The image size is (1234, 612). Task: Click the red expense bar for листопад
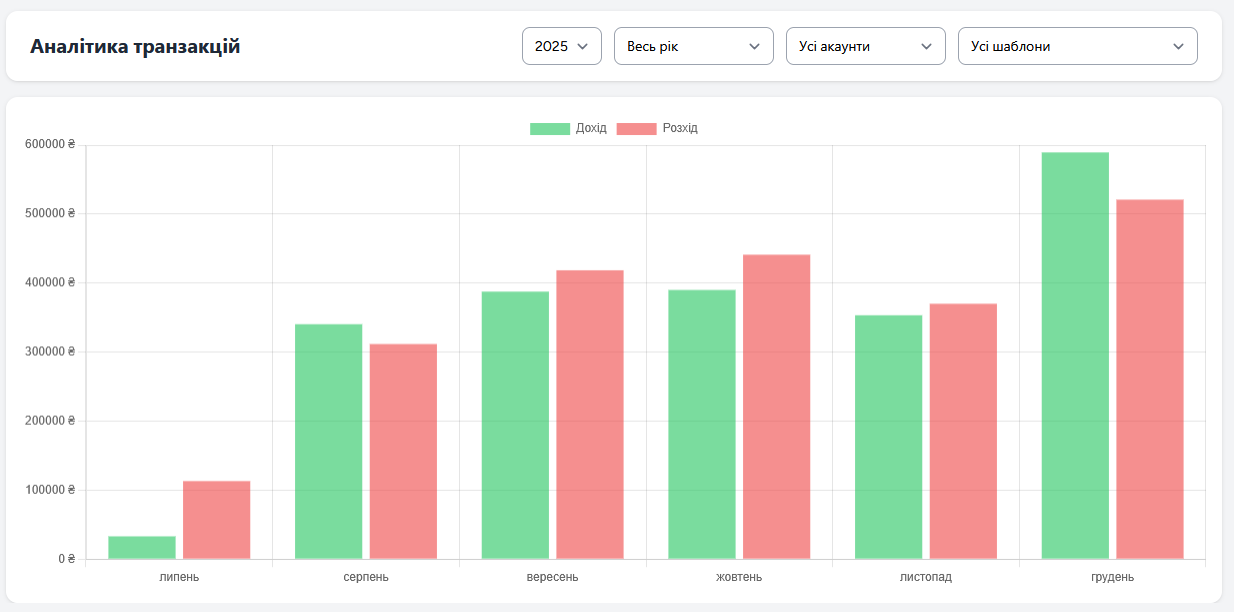pyautogui.click(x=961, y=430)
